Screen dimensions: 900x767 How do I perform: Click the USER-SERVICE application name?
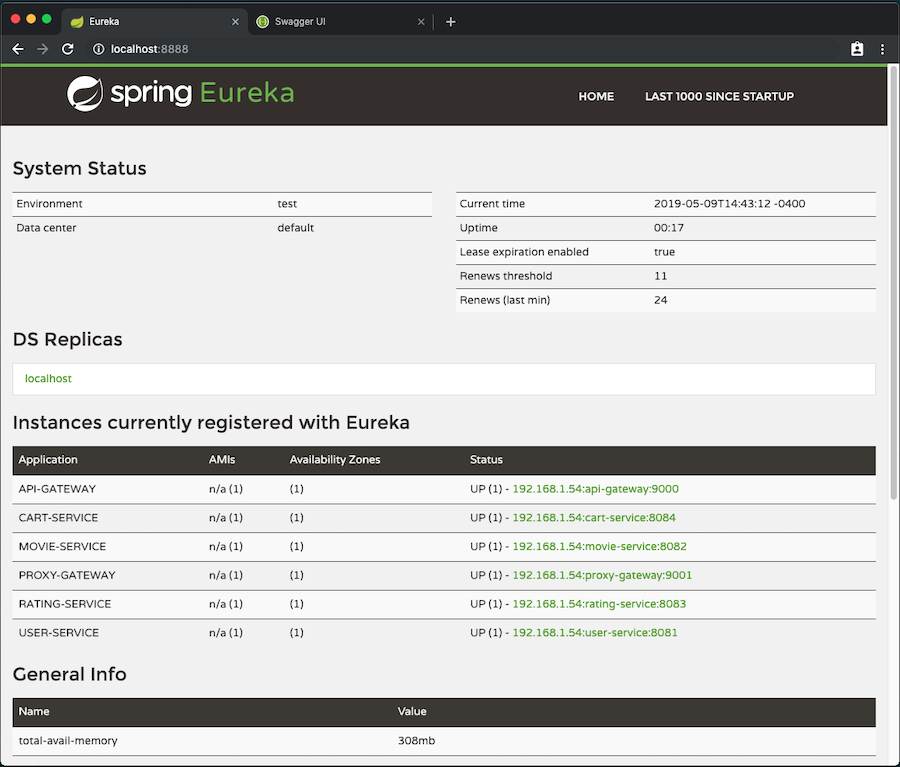[x=59, y=633]
